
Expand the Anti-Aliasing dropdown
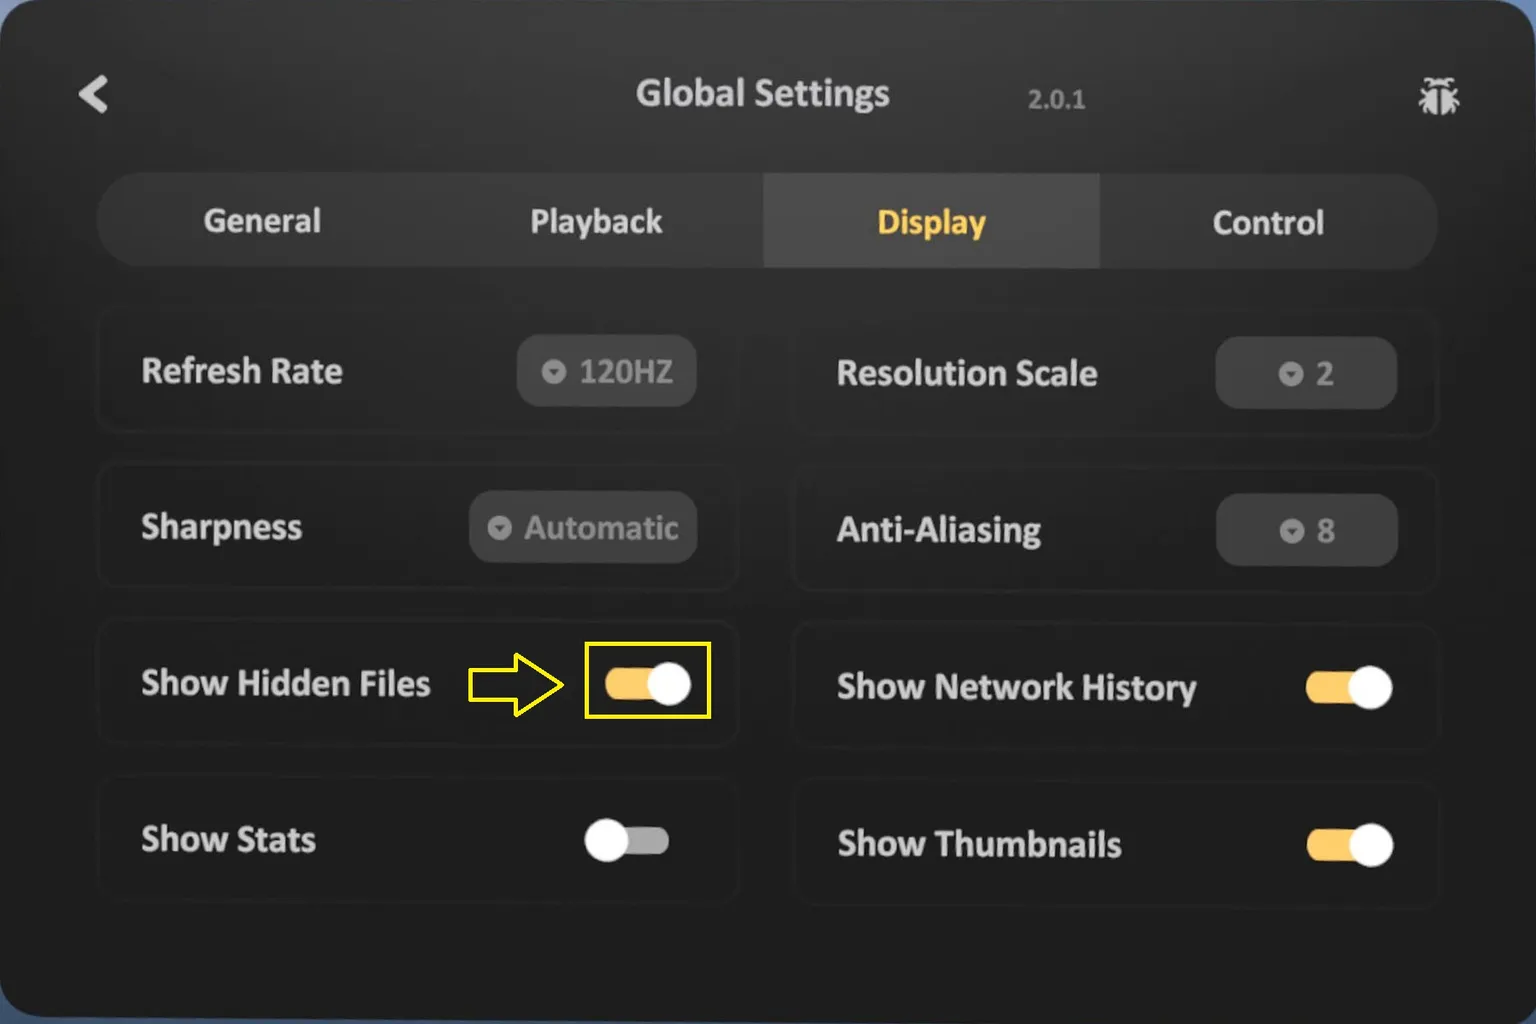[x=1306, y=530]
